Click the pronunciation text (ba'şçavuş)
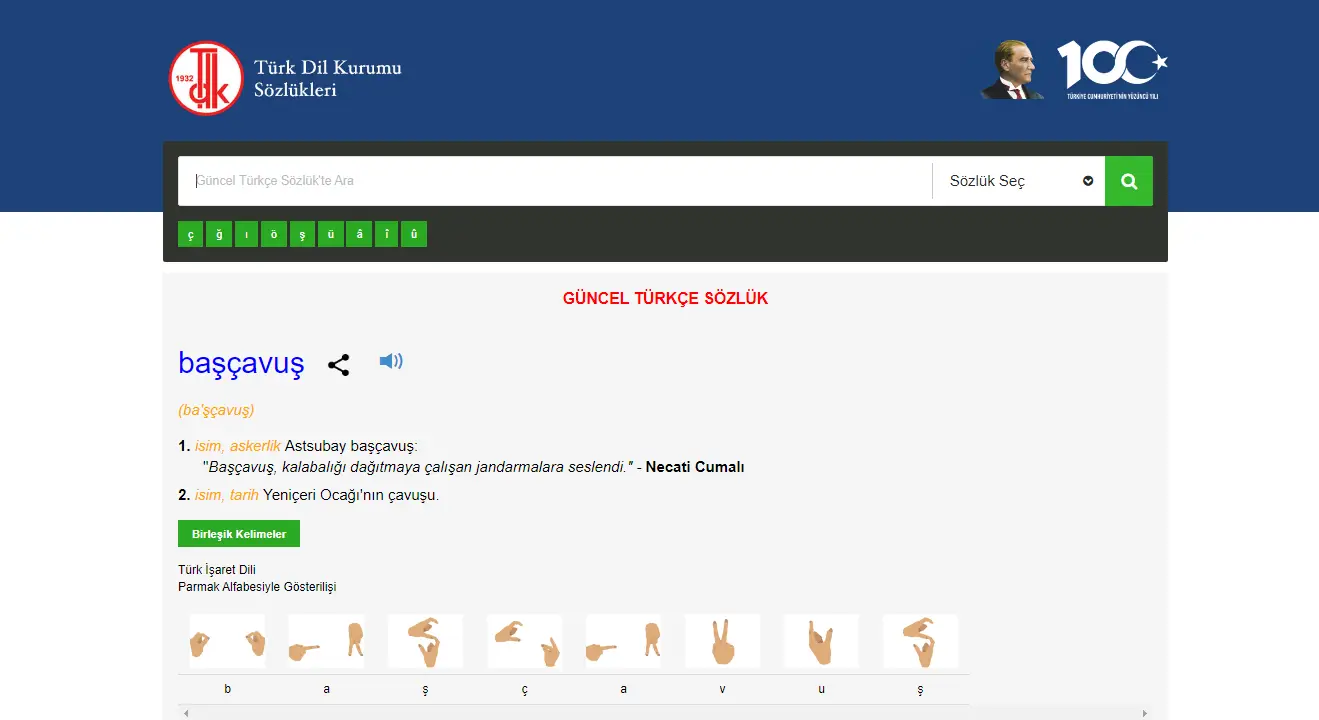The width and height of the screenshot is (1319, 720). pos(216,410)
